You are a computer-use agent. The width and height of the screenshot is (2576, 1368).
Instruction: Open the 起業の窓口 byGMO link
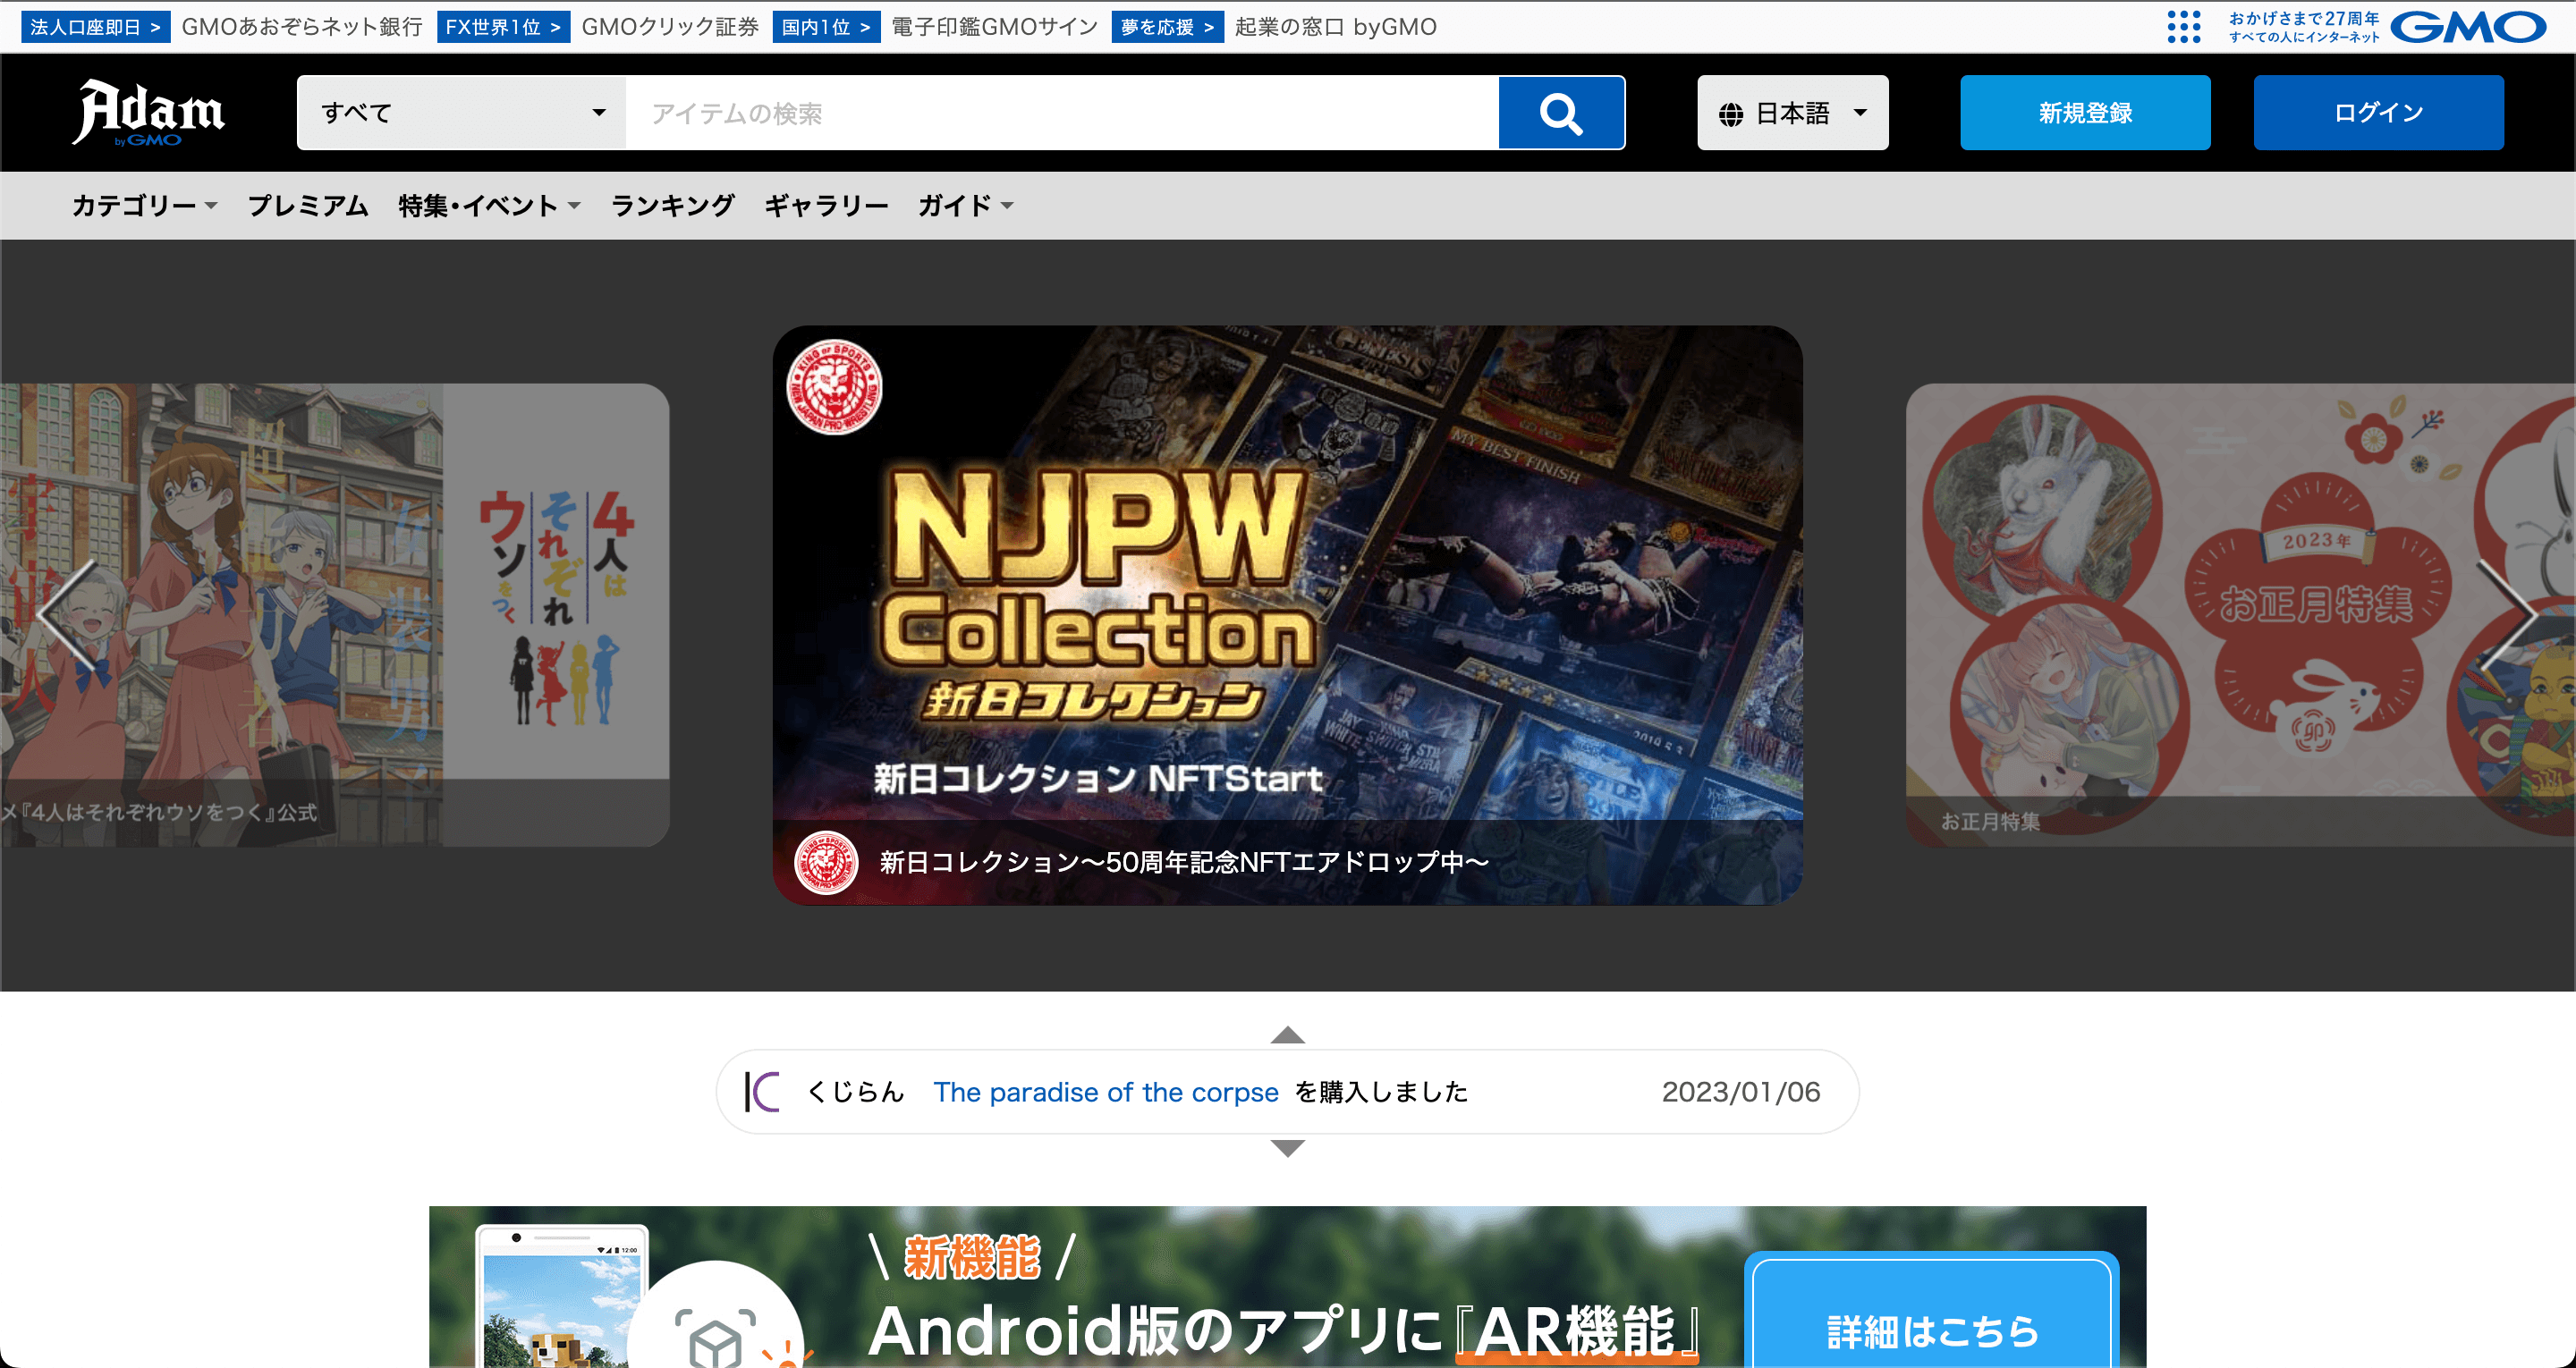point(1335,27)
